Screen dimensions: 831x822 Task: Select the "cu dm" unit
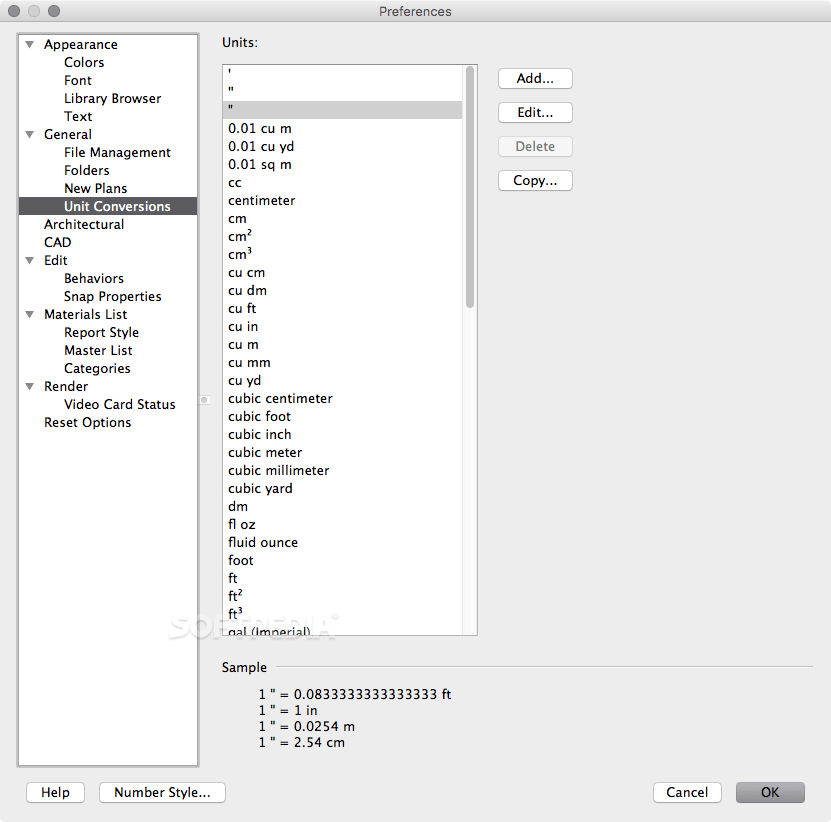pos(342,290)
